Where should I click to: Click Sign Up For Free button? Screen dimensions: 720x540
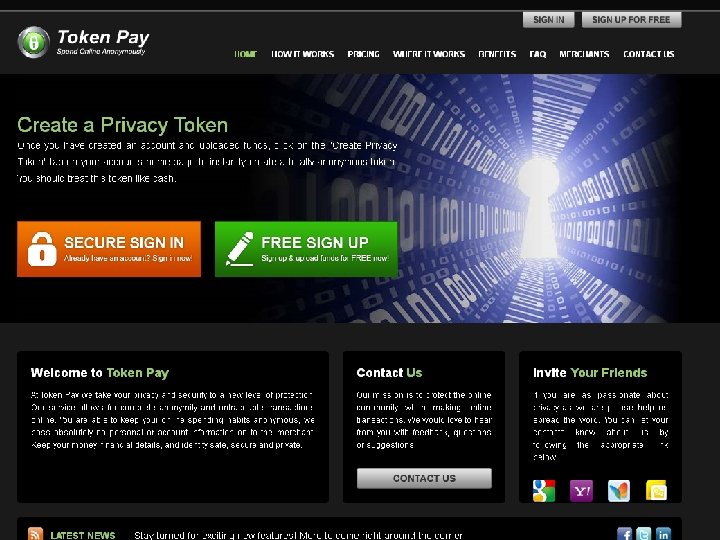(x=631, y=20)
